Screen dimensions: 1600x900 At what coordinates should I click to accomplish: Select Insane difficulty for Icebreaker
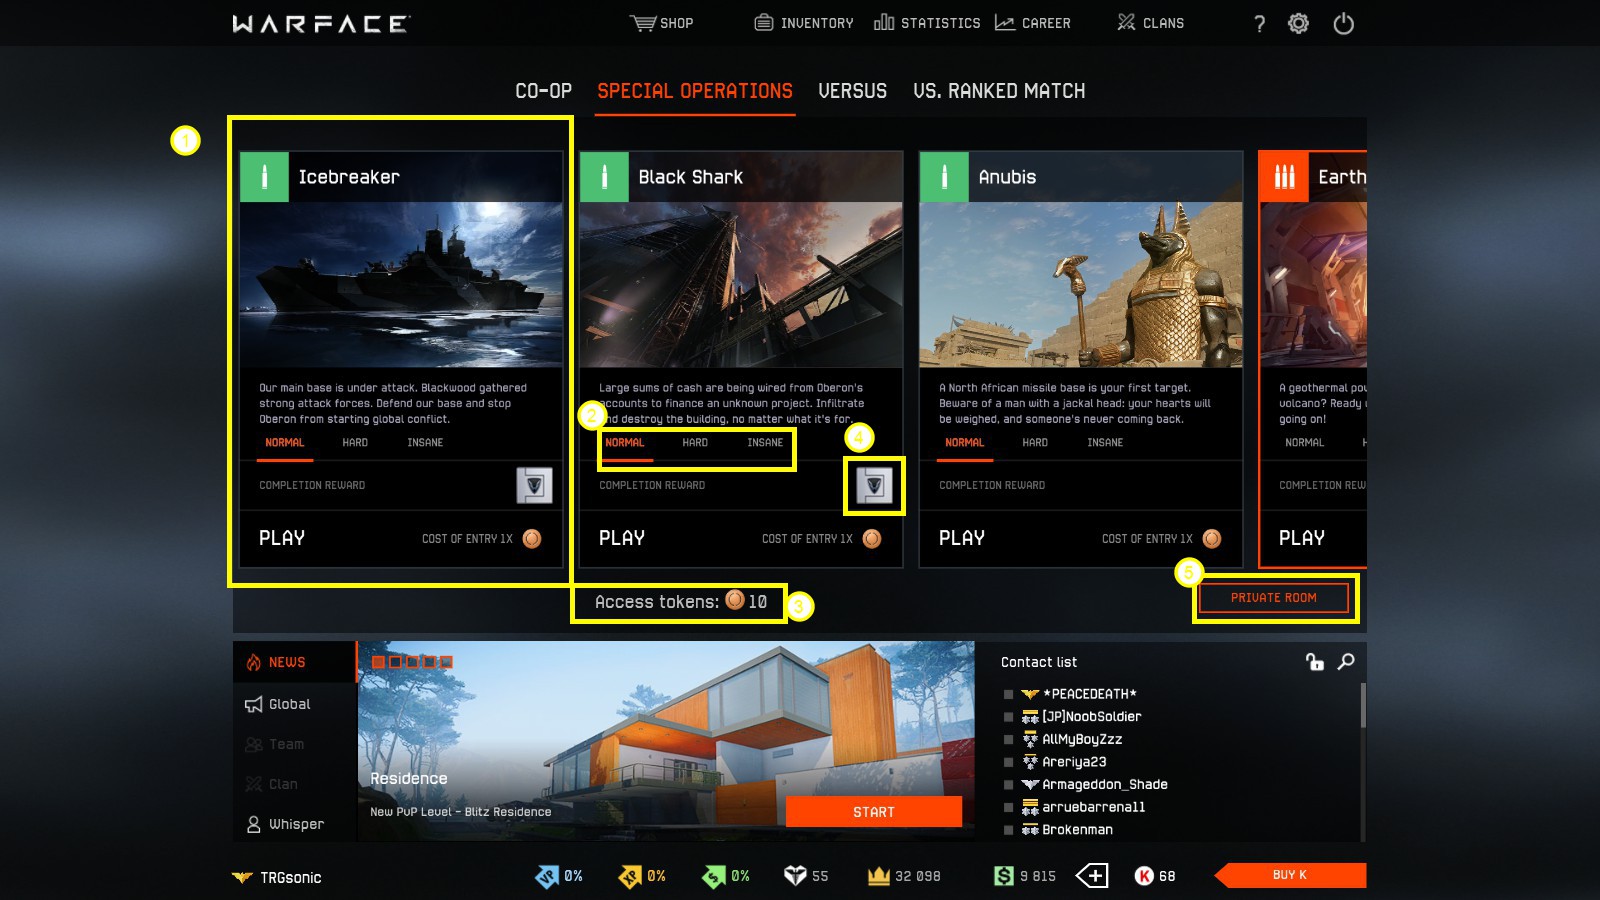[x=425, y=442]
